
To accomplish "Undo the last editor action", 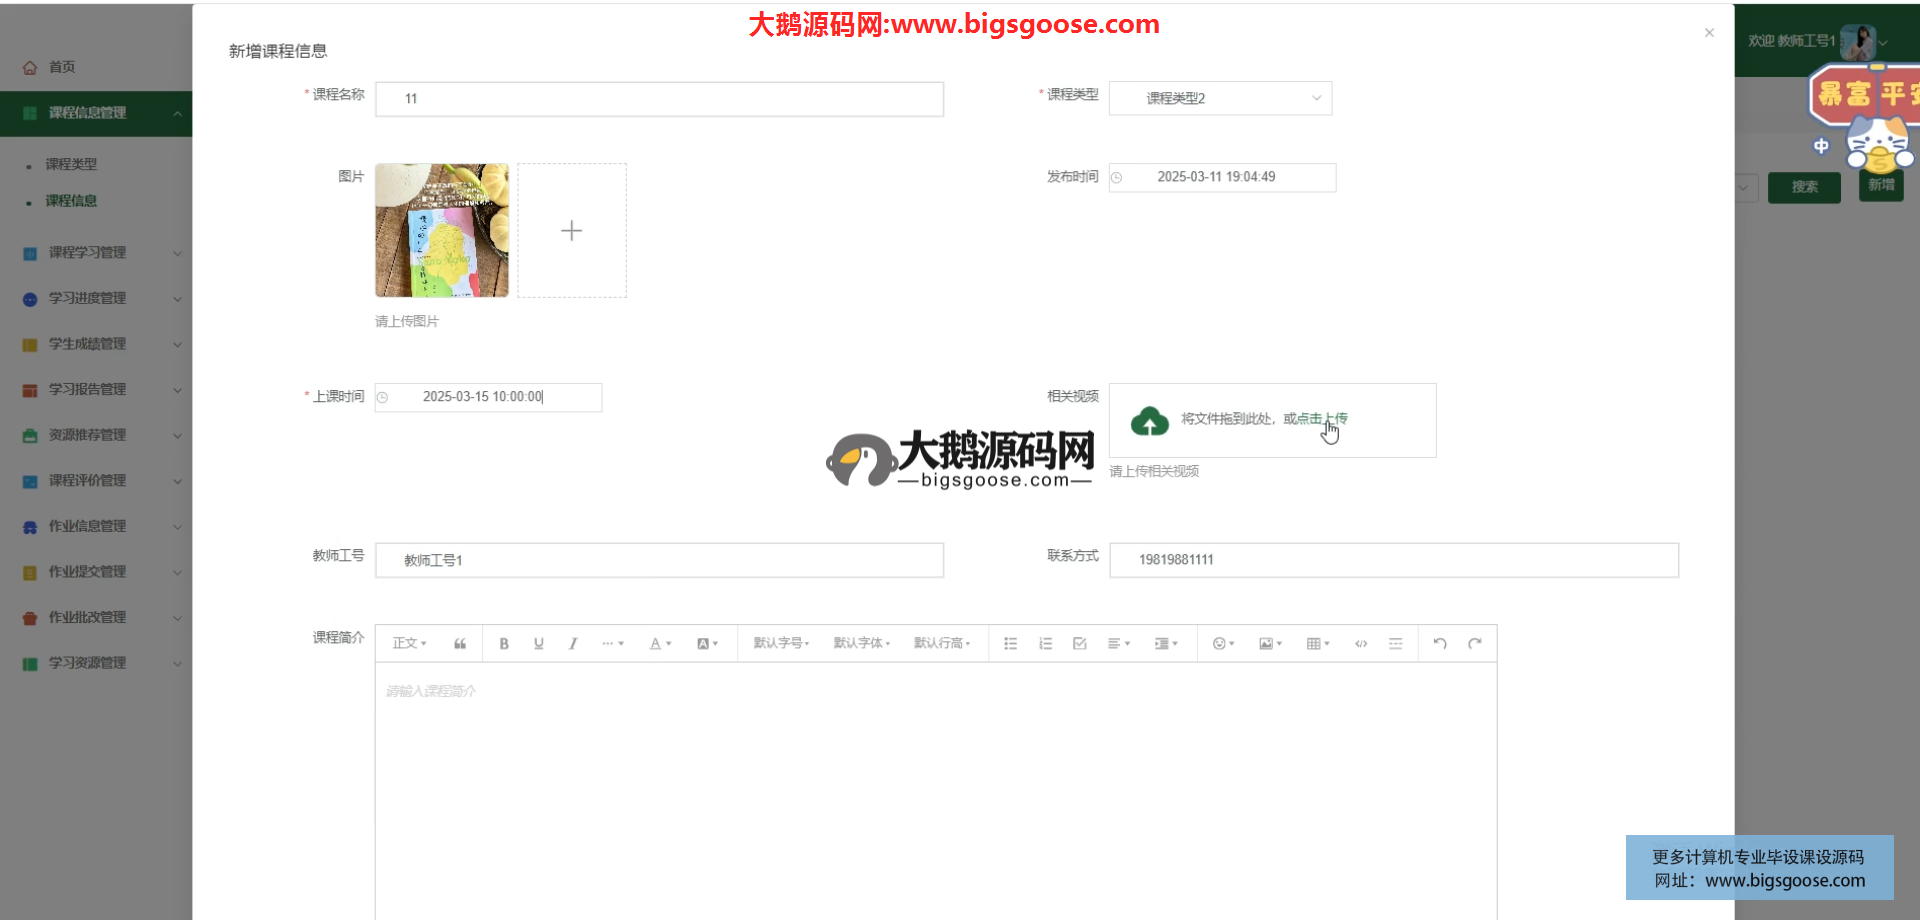I will [1440, 644].
